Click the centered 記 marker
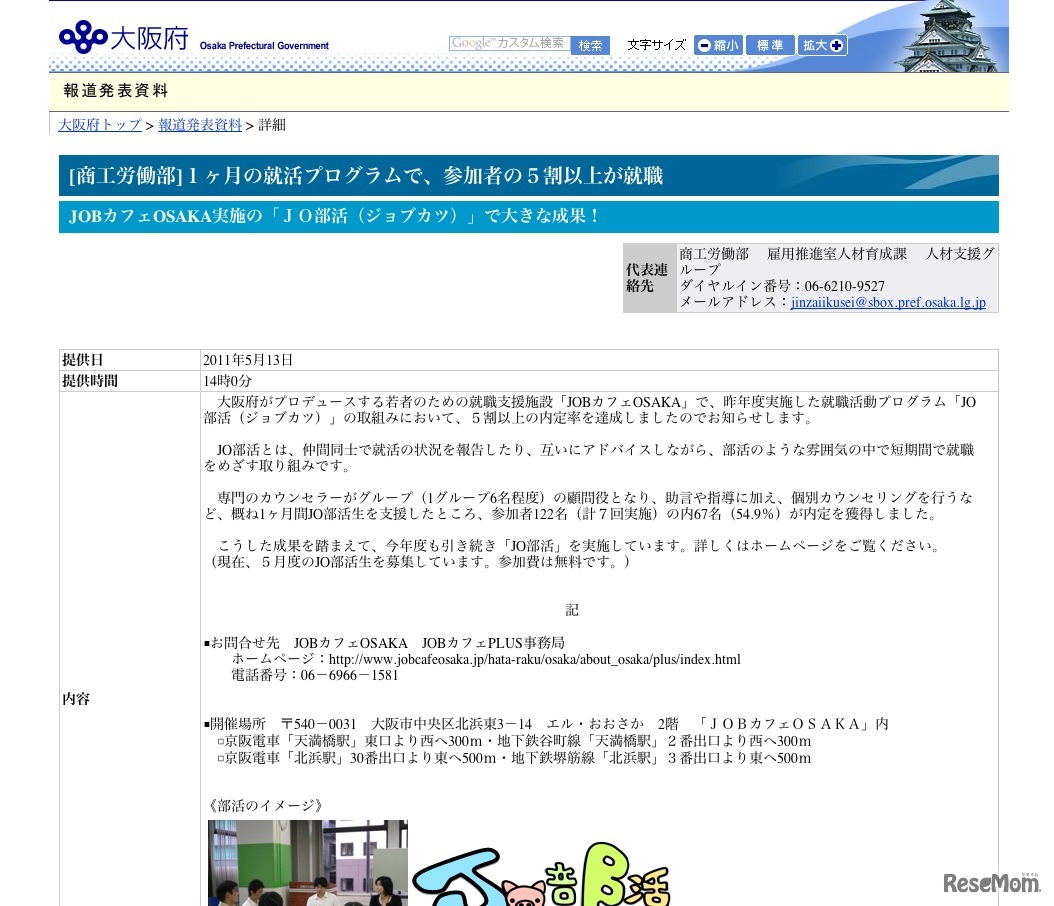 pyautogui.click(x=571, y=610)
